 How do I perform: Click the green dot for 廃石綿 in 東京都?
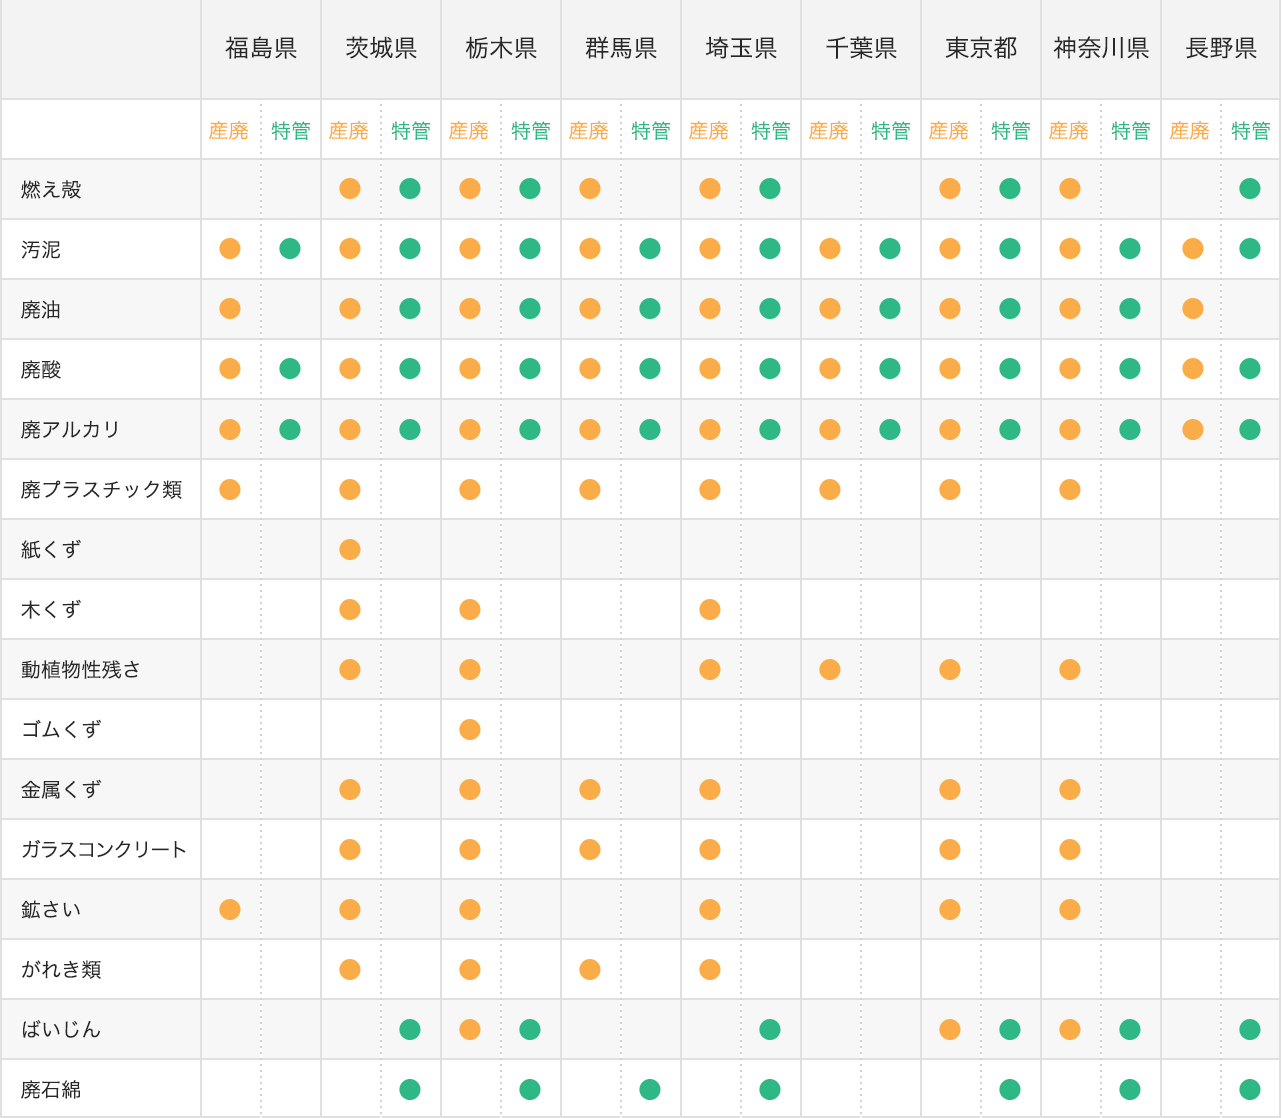coord(1010,1089)
